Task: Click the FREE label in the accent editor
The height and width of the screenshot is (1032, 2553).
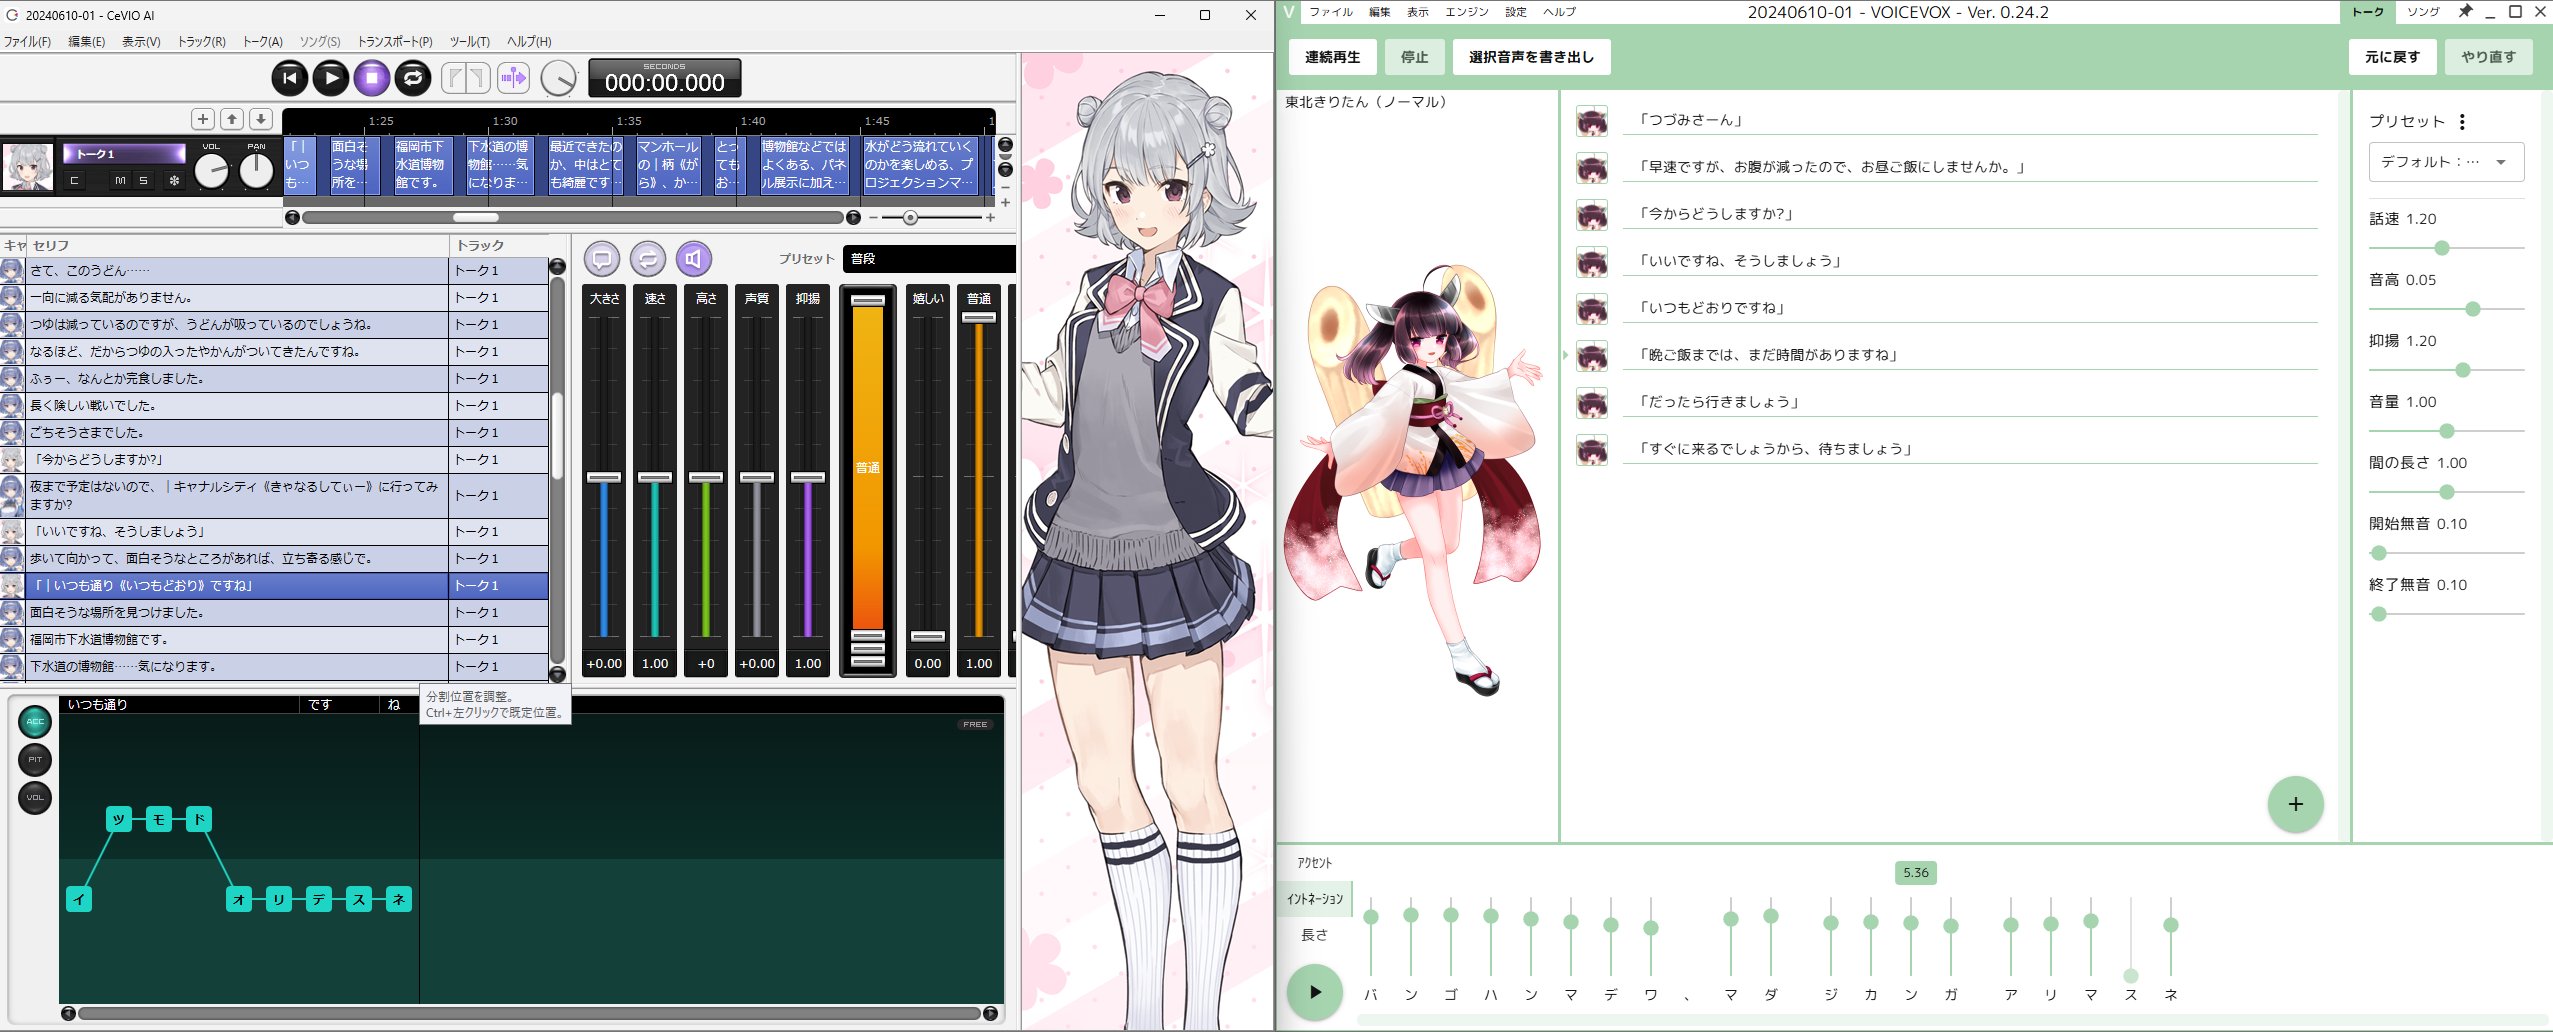Action: coord(975,724)
